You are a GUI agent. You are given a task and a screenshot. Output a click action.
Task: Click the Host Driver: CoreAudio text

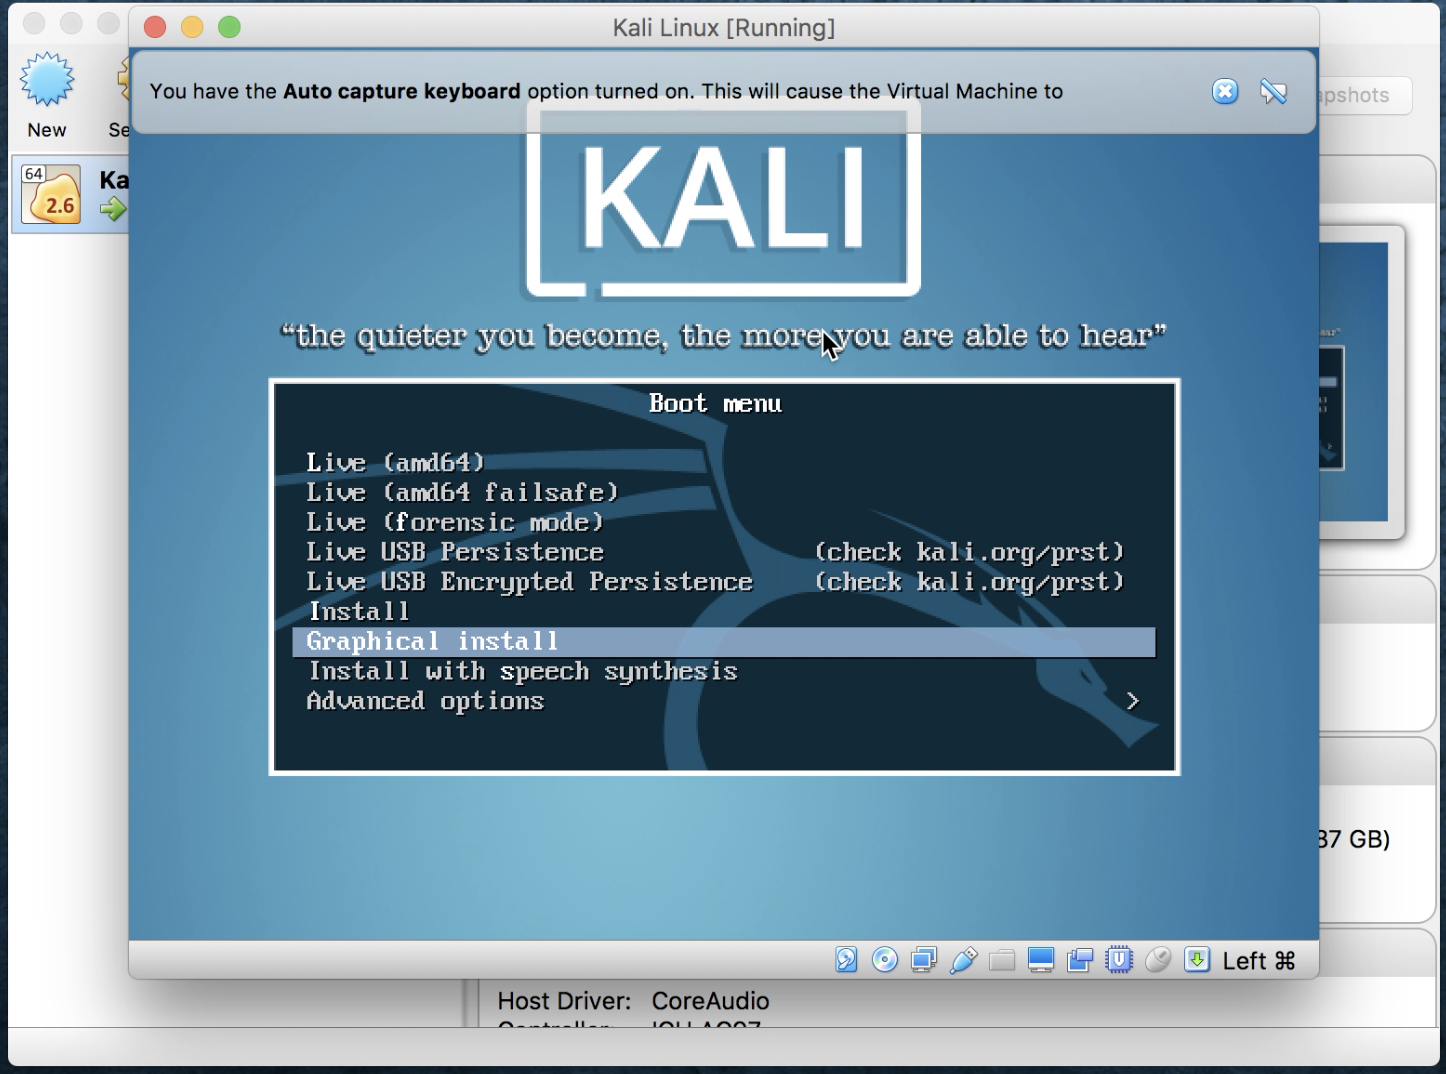pyautogui.click(x=633, y=1001)
